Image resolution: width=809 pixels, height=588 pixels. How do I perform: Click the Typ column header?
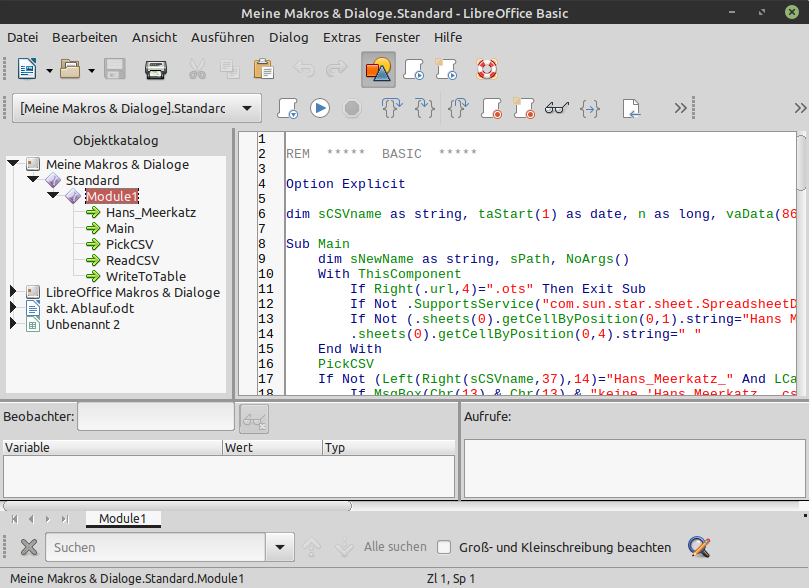click(389, 447)
